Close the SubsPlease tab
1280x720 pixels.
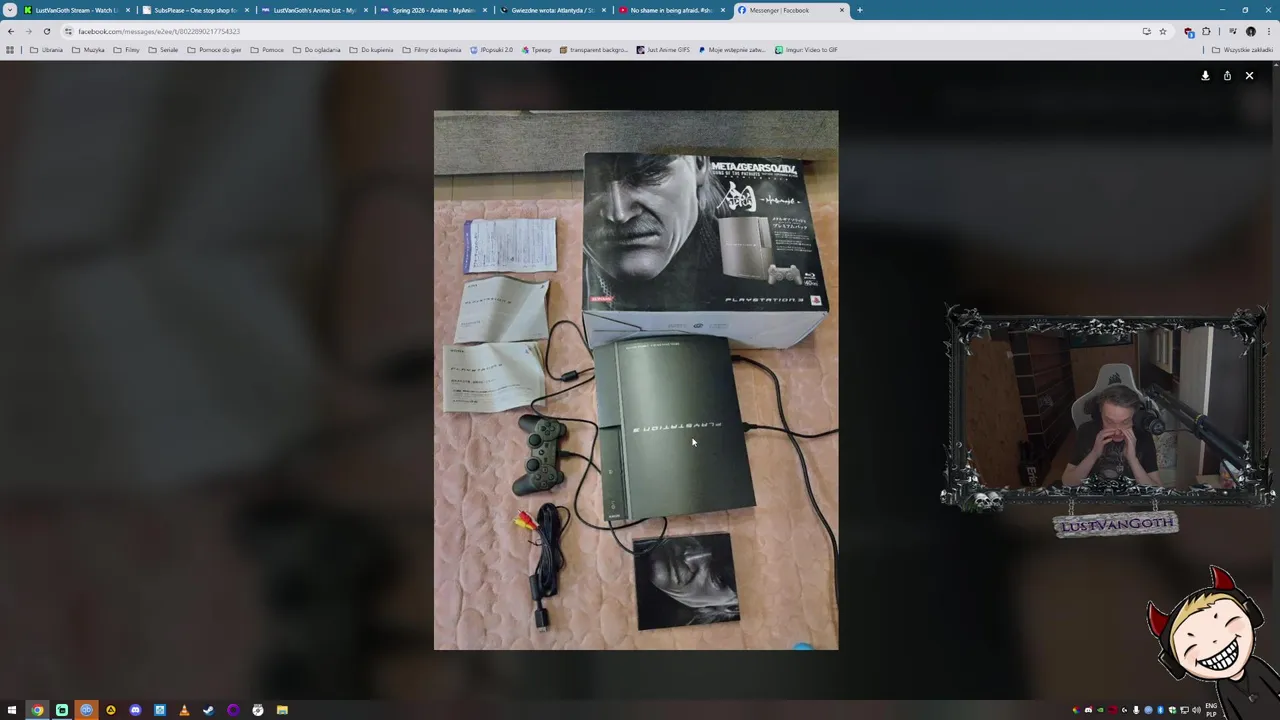(247, 10)
